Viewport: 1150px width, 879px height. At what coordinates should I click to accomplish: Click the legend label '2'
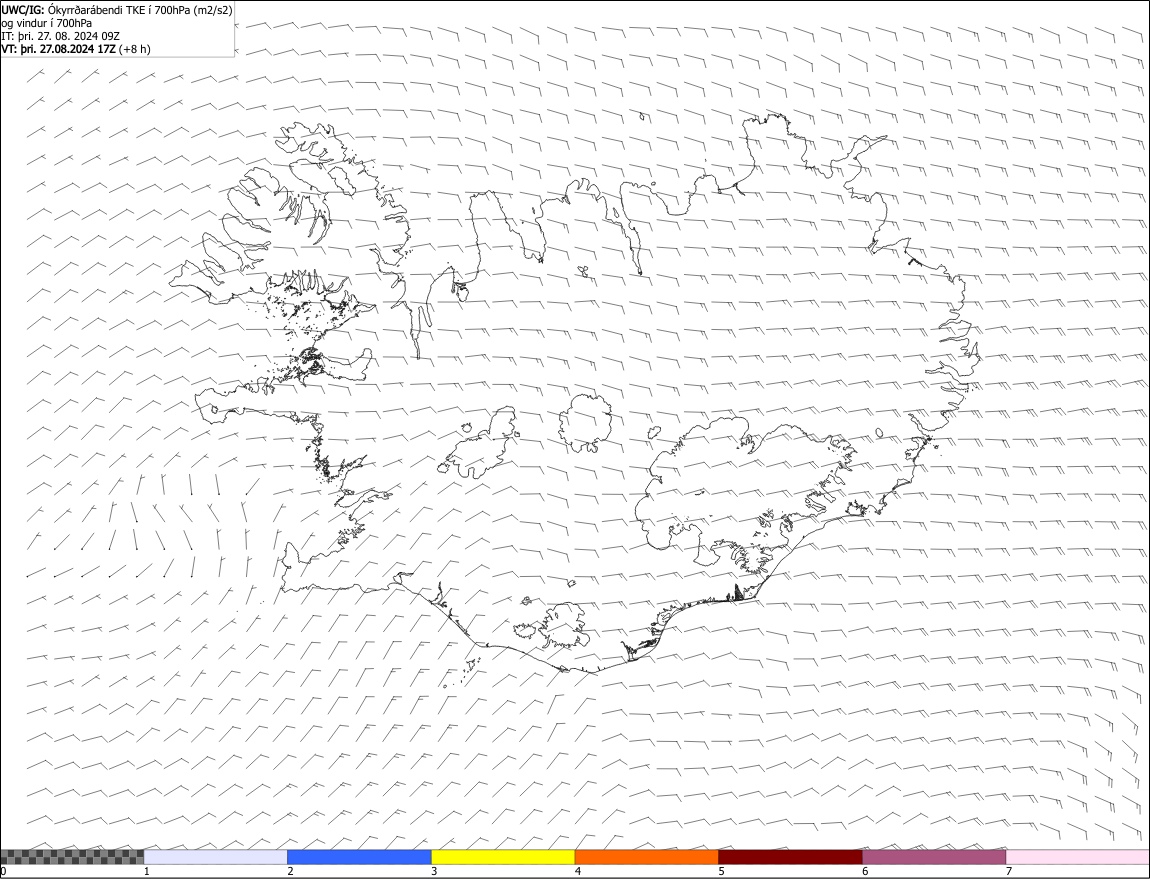(290, 871)
